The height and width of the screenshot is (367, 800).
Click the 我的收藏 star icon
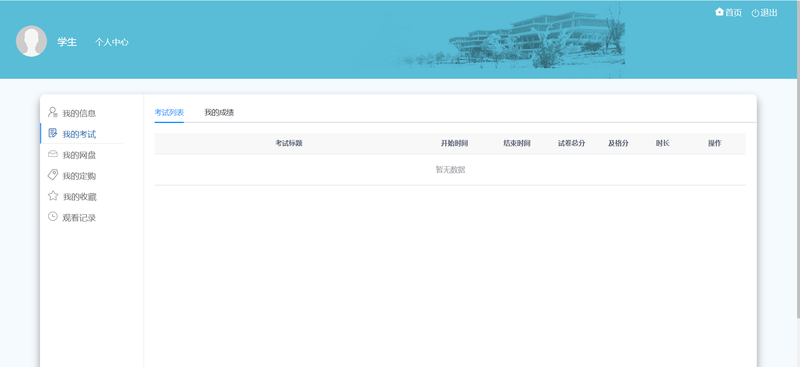click(x=53, y=195)
